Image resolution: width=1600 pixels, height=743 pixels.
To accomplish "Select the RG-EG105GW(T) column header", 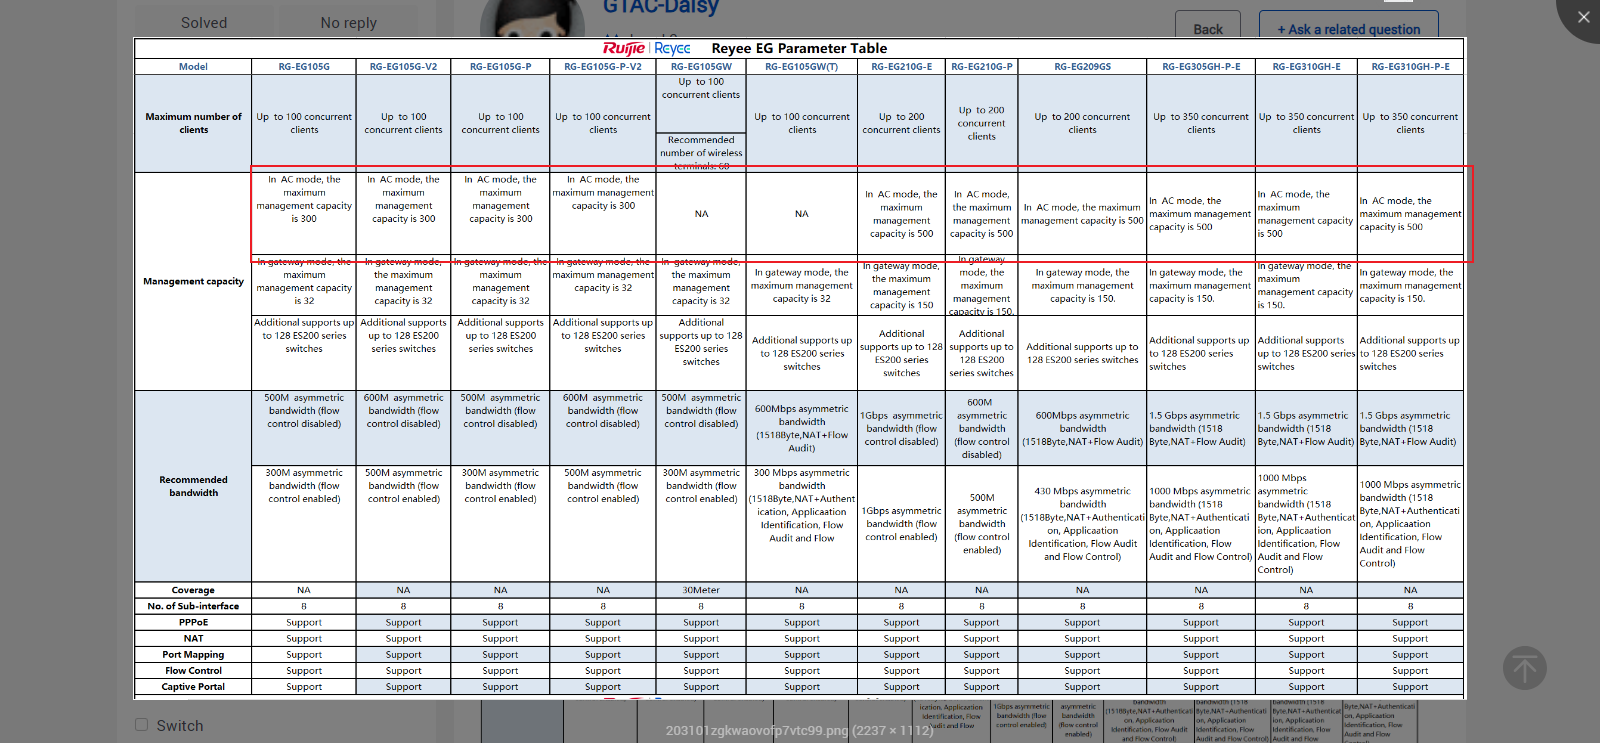I will (802, 66).
